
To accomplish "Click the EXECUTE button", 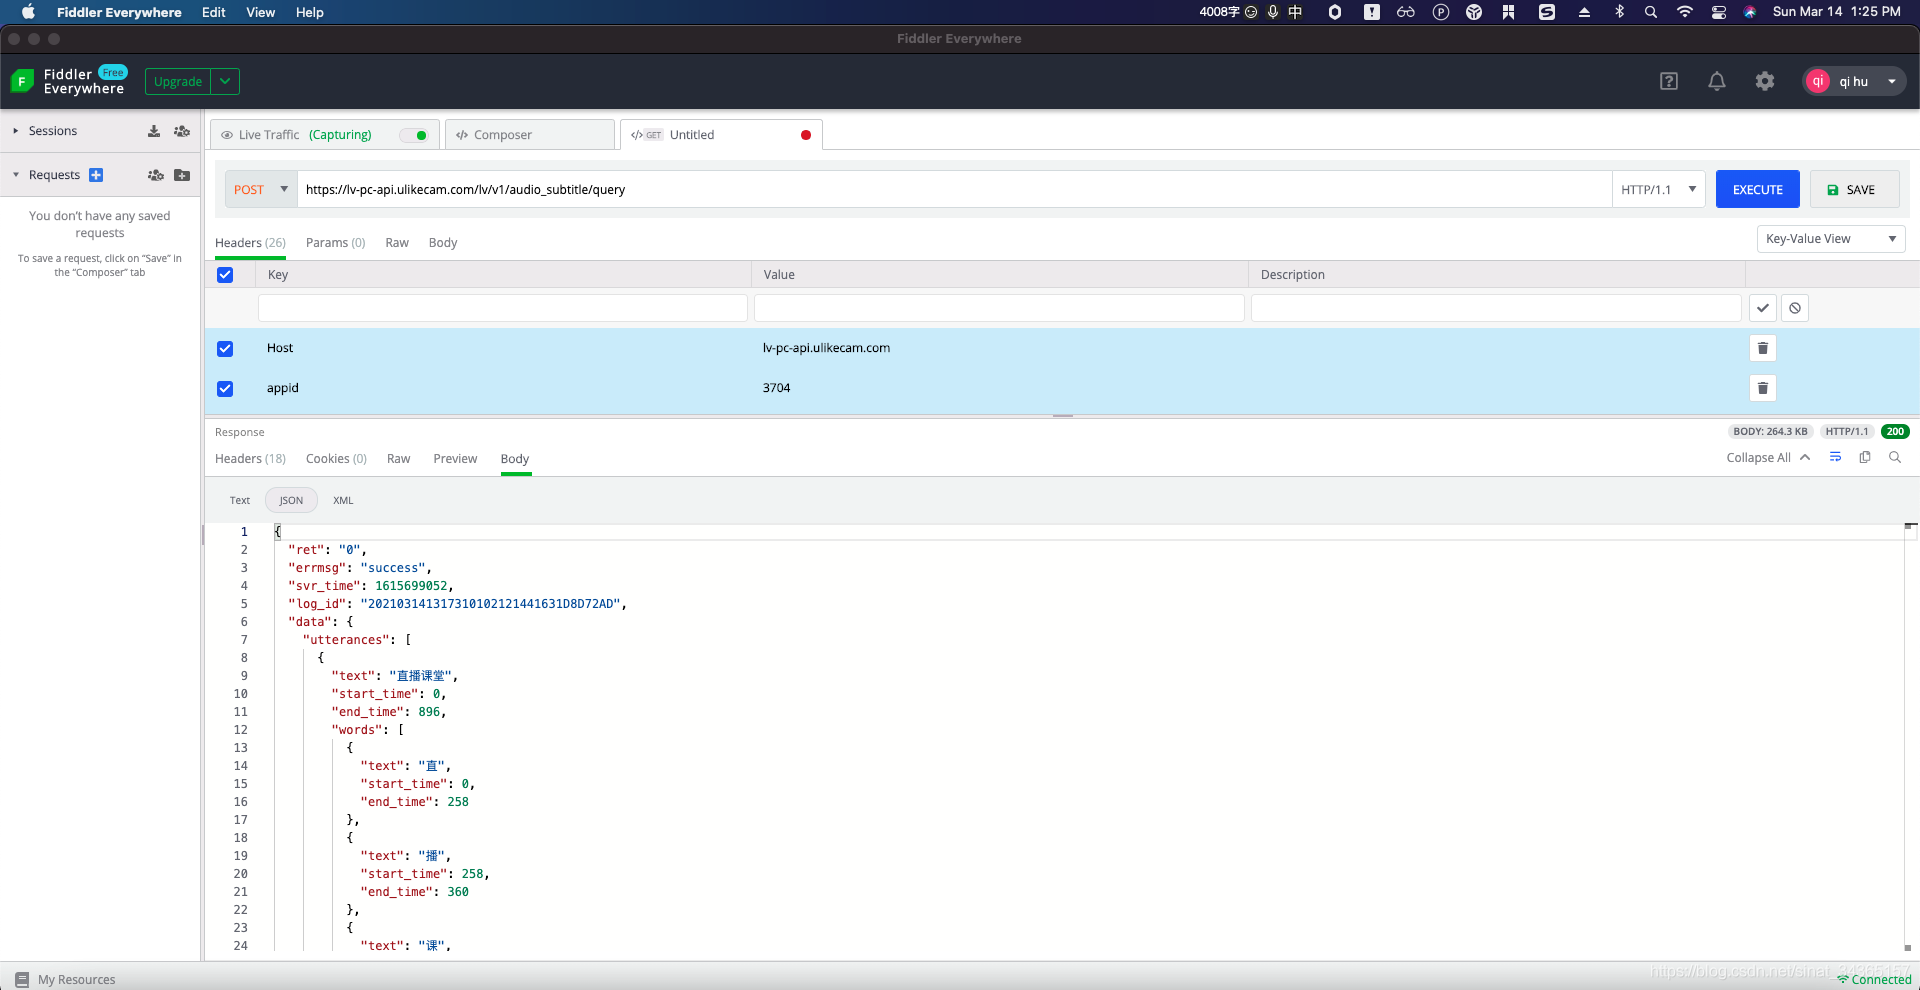I will tap(1757, 189).
